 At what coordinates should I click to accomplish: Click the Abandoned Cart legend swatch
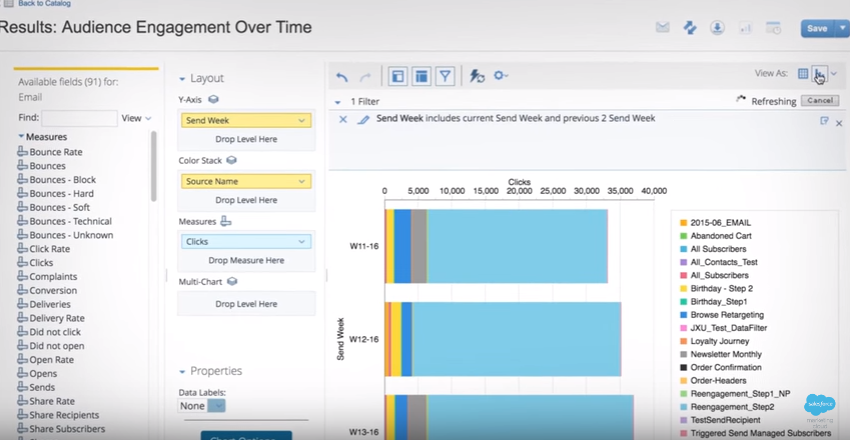click(x=683, y=236)
